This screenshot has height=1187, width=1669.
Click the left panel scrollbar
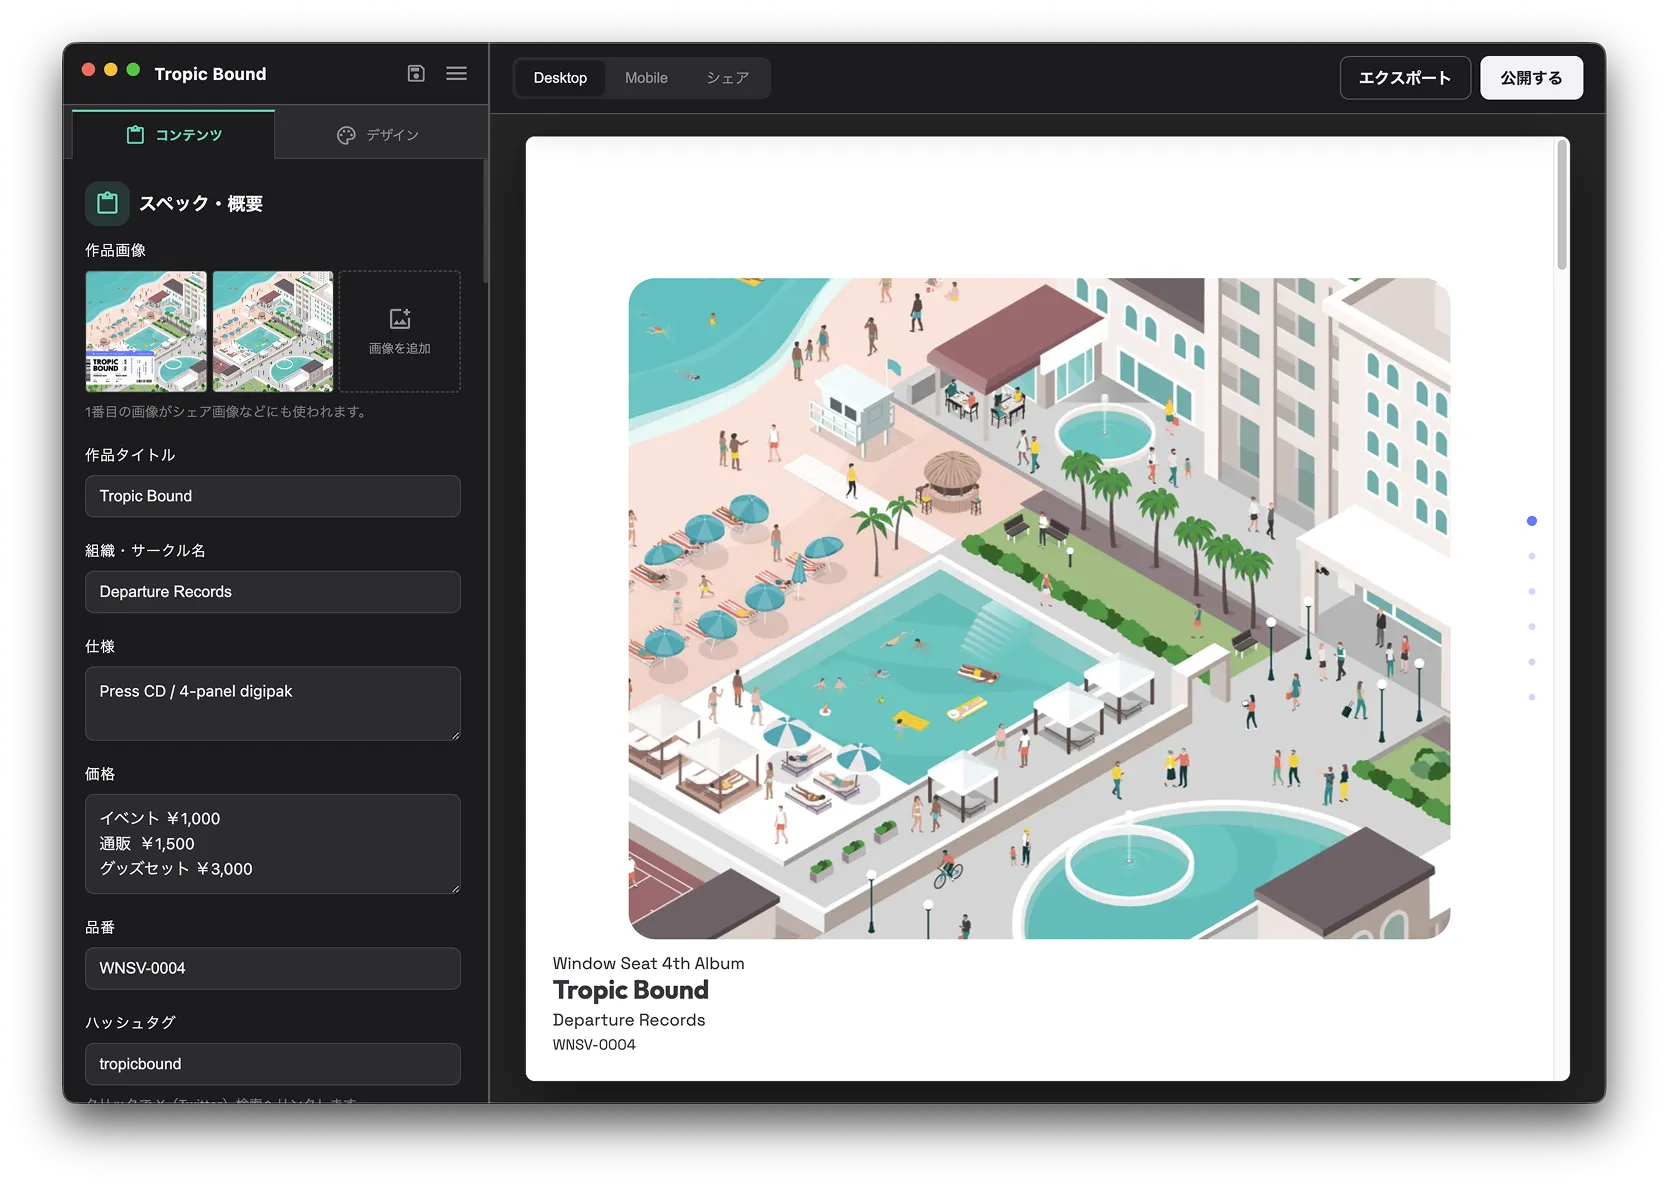485,220
